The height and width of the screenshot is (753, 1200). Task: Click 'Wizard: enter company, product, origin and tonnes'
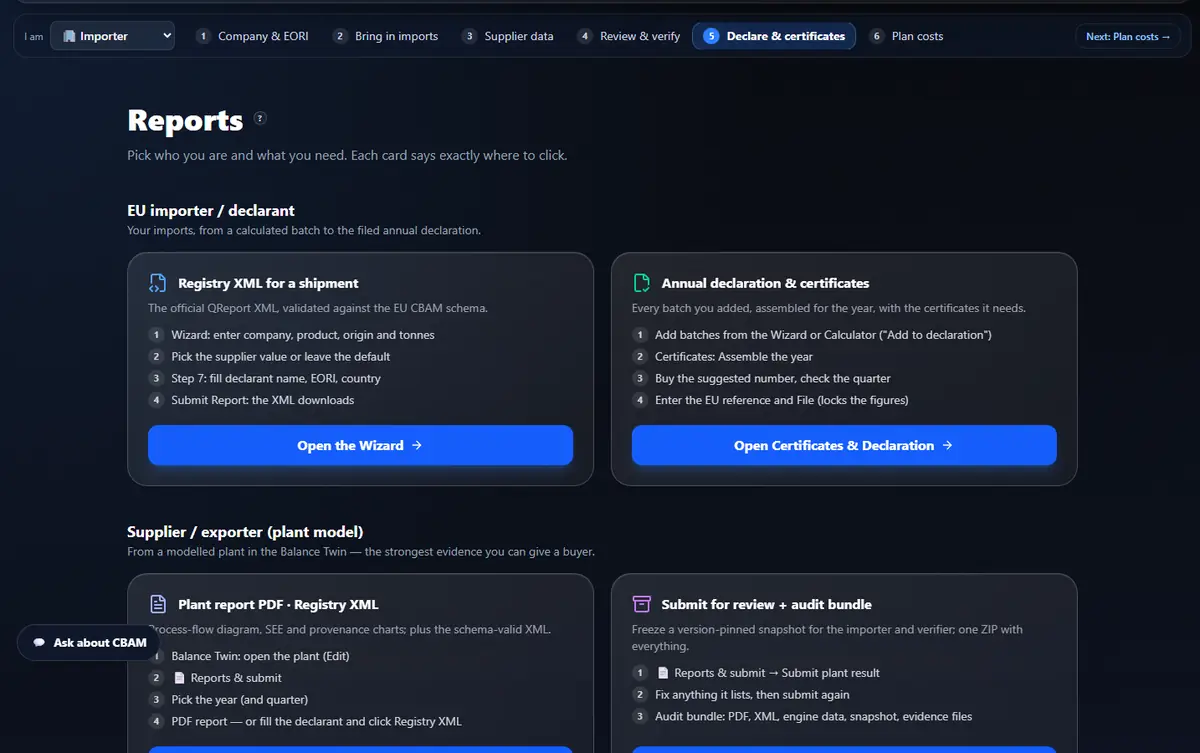click(303, 335)
